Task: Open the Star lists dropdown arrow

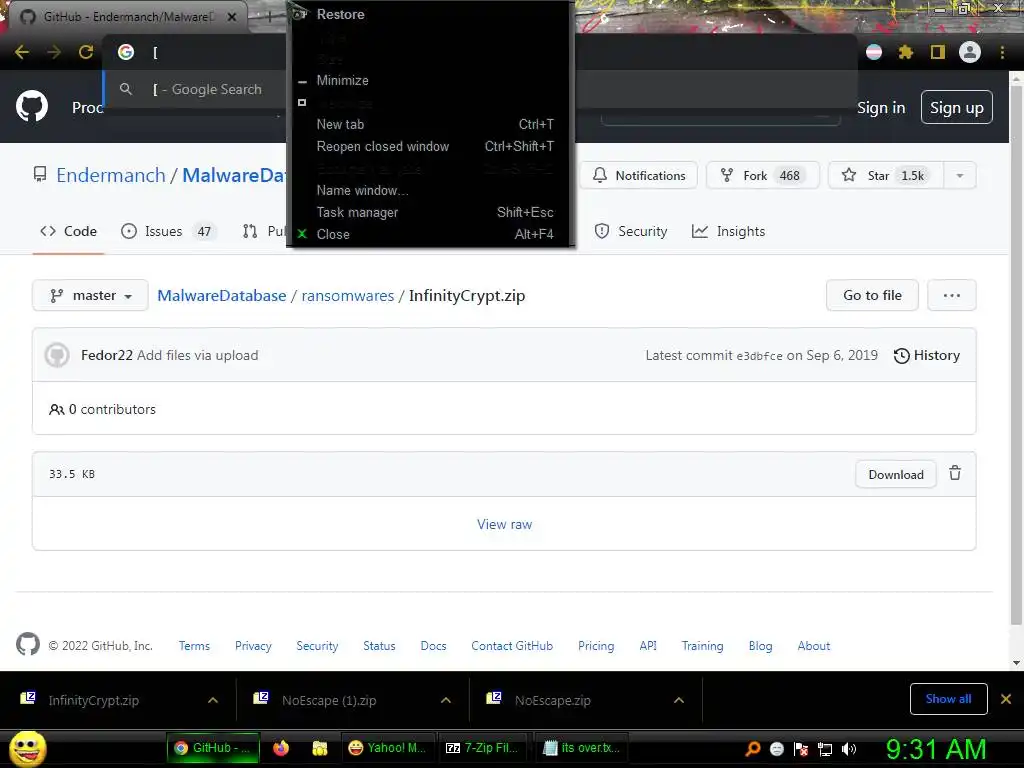Action: (960, 176)
